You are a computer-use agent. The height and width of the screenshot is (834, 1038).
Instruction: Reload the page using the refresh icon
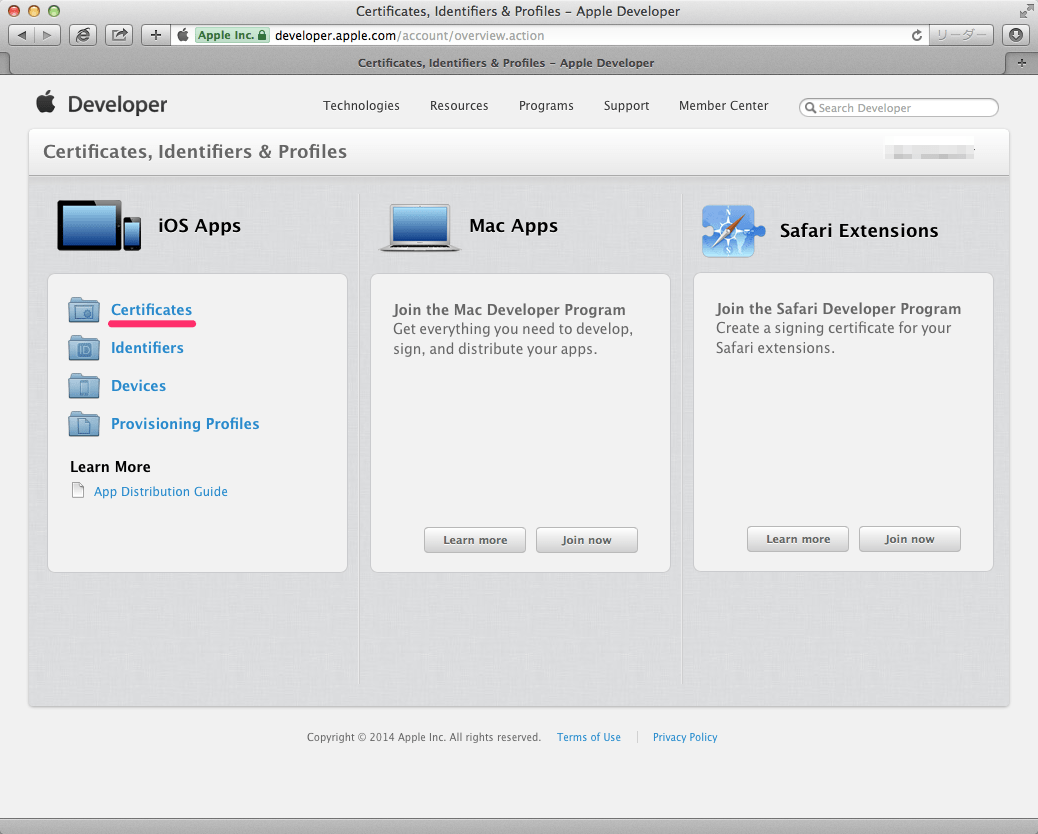pos(916,34)
